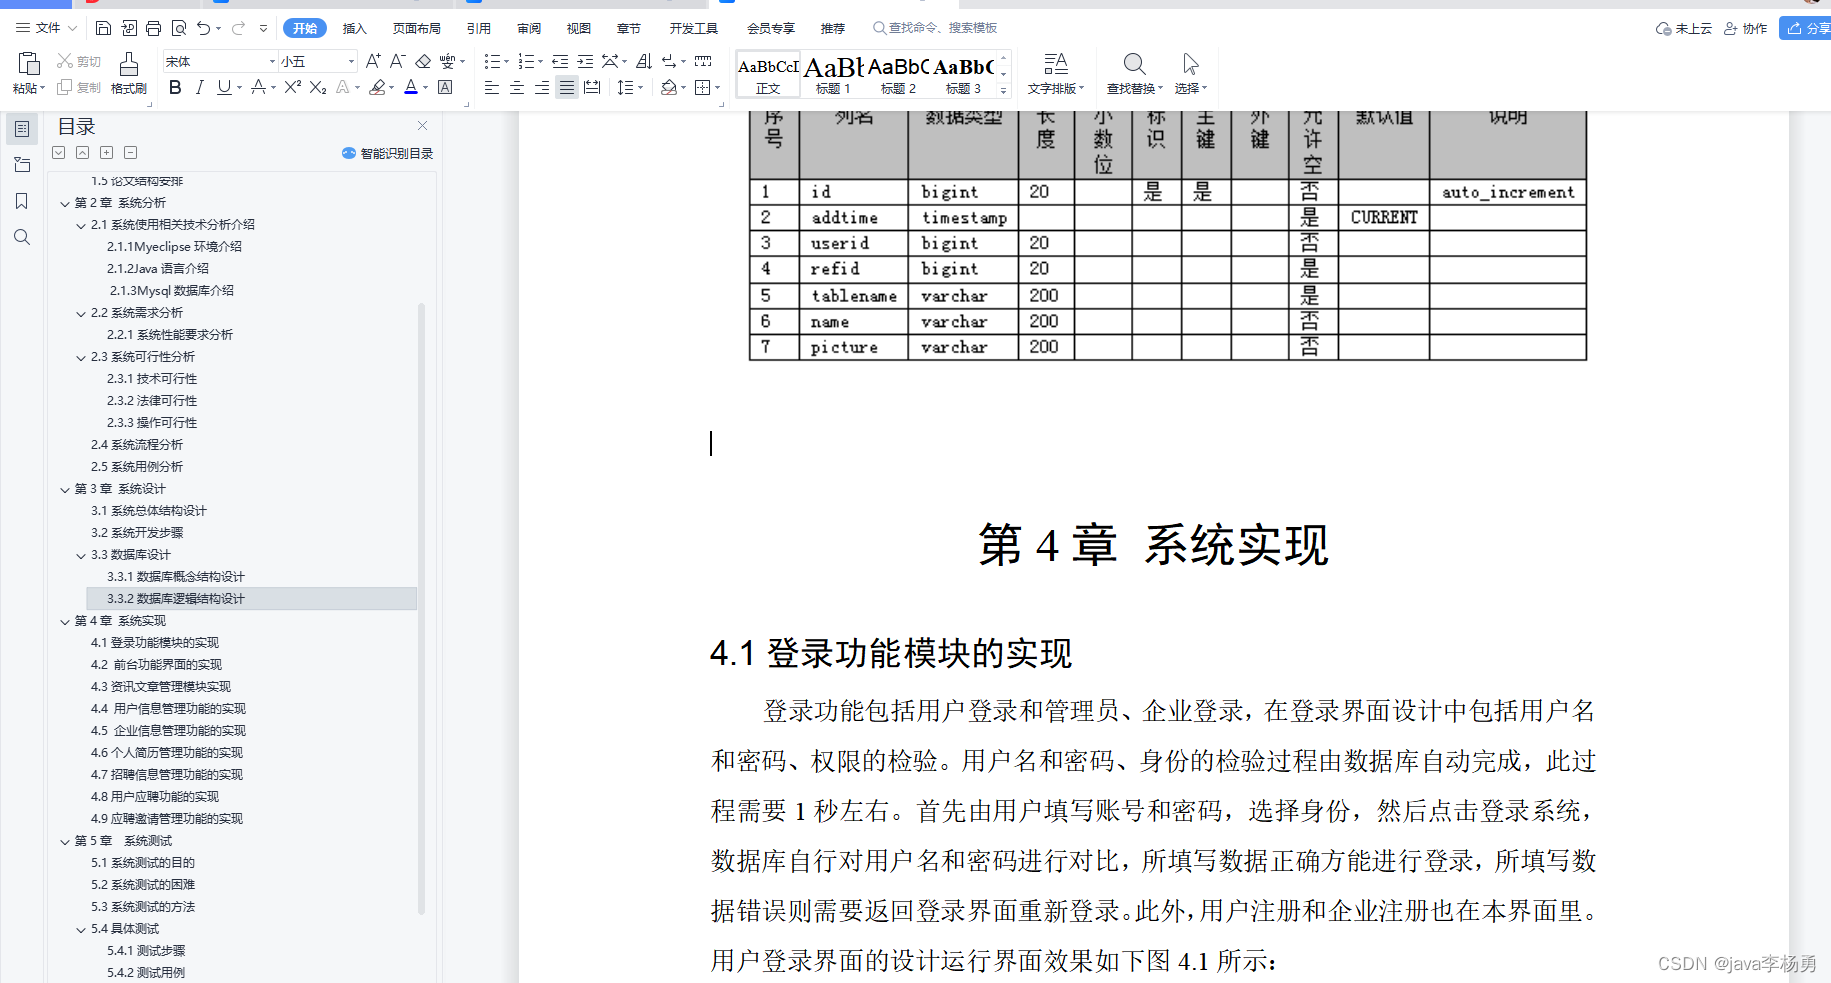The width and height of the screenshot is (1831, 983).
Task: Open Print Preview icon
Action: (x=179, y=28)
